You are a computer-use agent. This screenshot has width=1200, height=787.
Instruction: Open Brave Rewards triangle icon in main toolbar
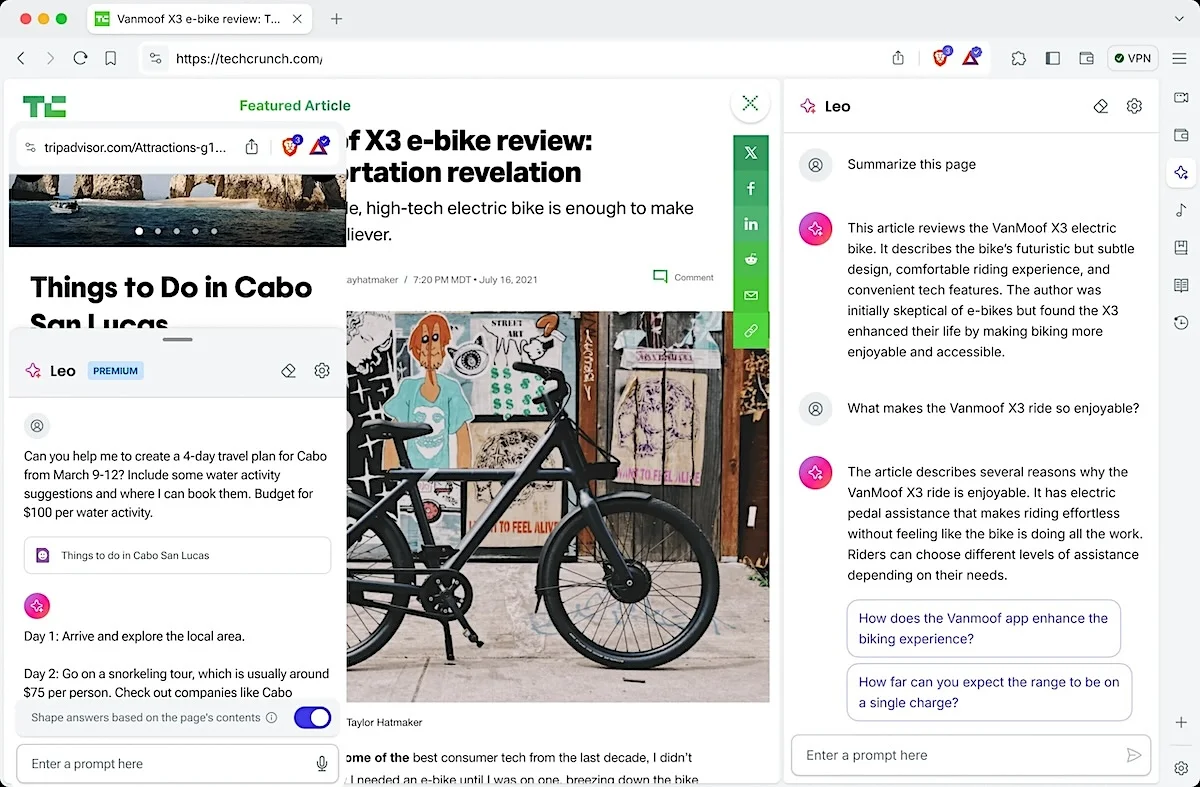tap(971, 57)
